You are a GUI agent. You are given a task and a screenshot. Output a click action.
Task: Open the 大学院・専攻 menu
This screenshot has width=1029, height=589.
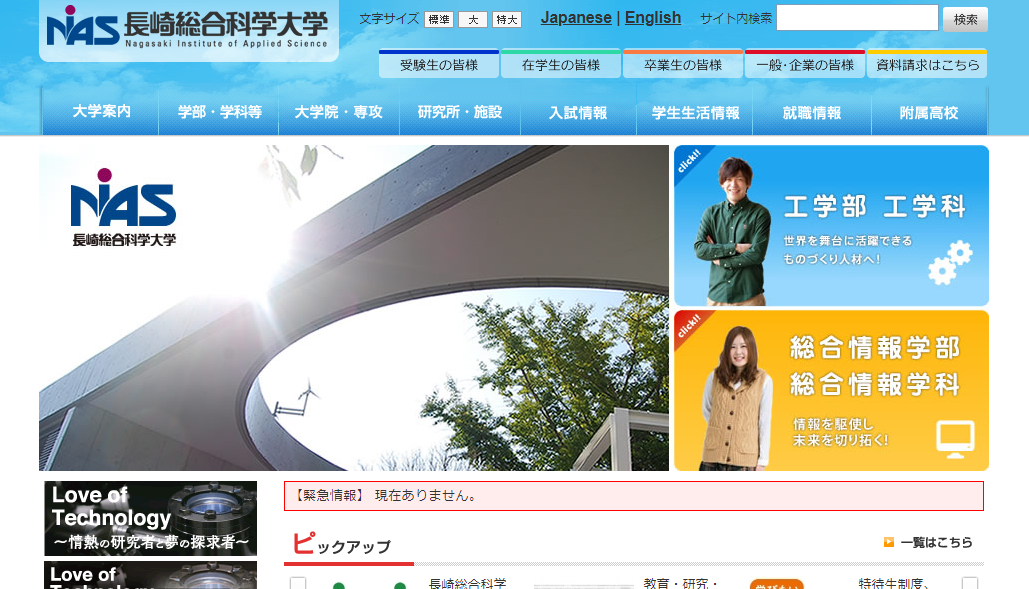(339, 112)
